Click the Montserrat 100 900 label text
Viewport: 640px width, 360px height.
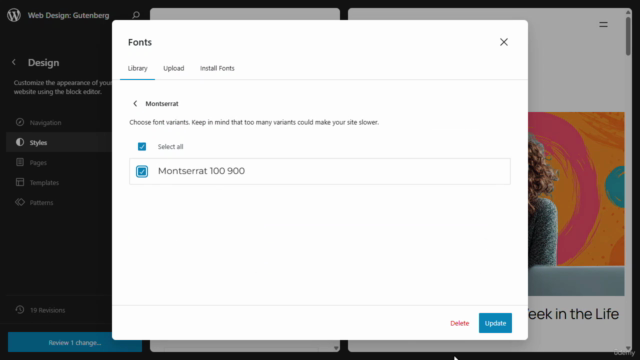[x=201, y=171]
